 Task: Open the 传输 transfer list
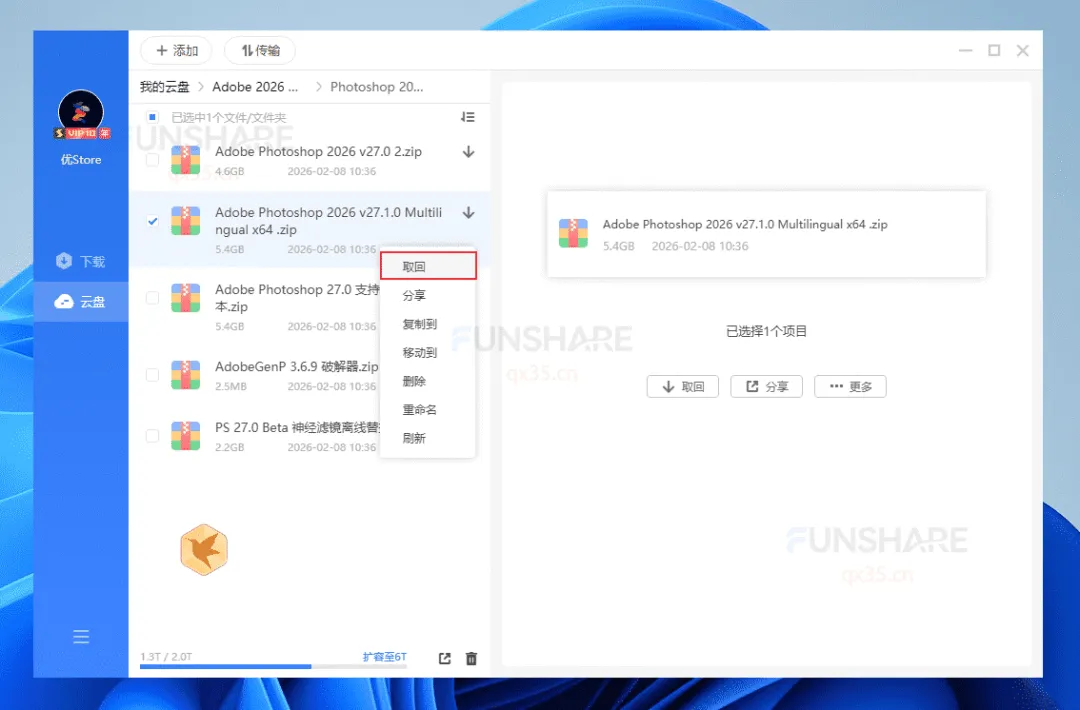(x=260, y=50)
